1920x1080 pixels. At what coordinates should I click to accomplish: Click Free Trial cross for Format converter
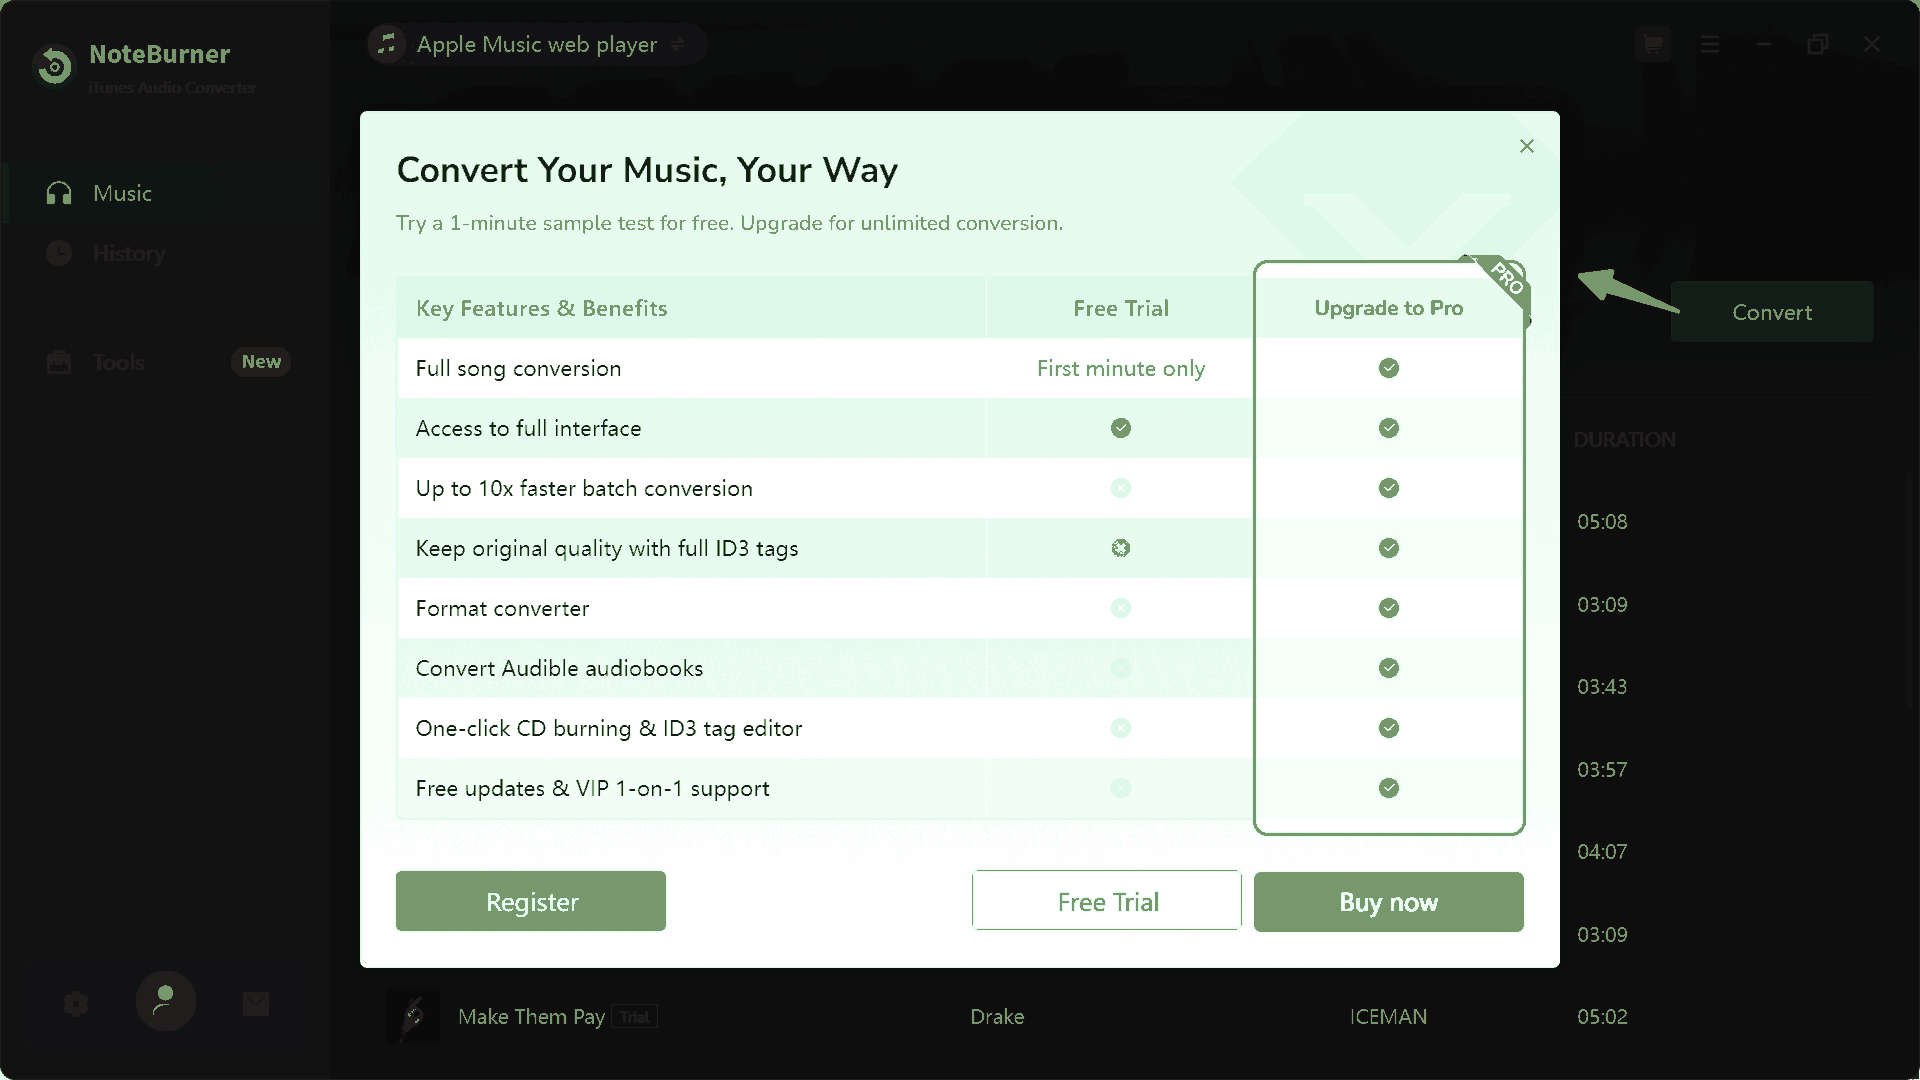pyautogui.click(x=1121, y=608)
